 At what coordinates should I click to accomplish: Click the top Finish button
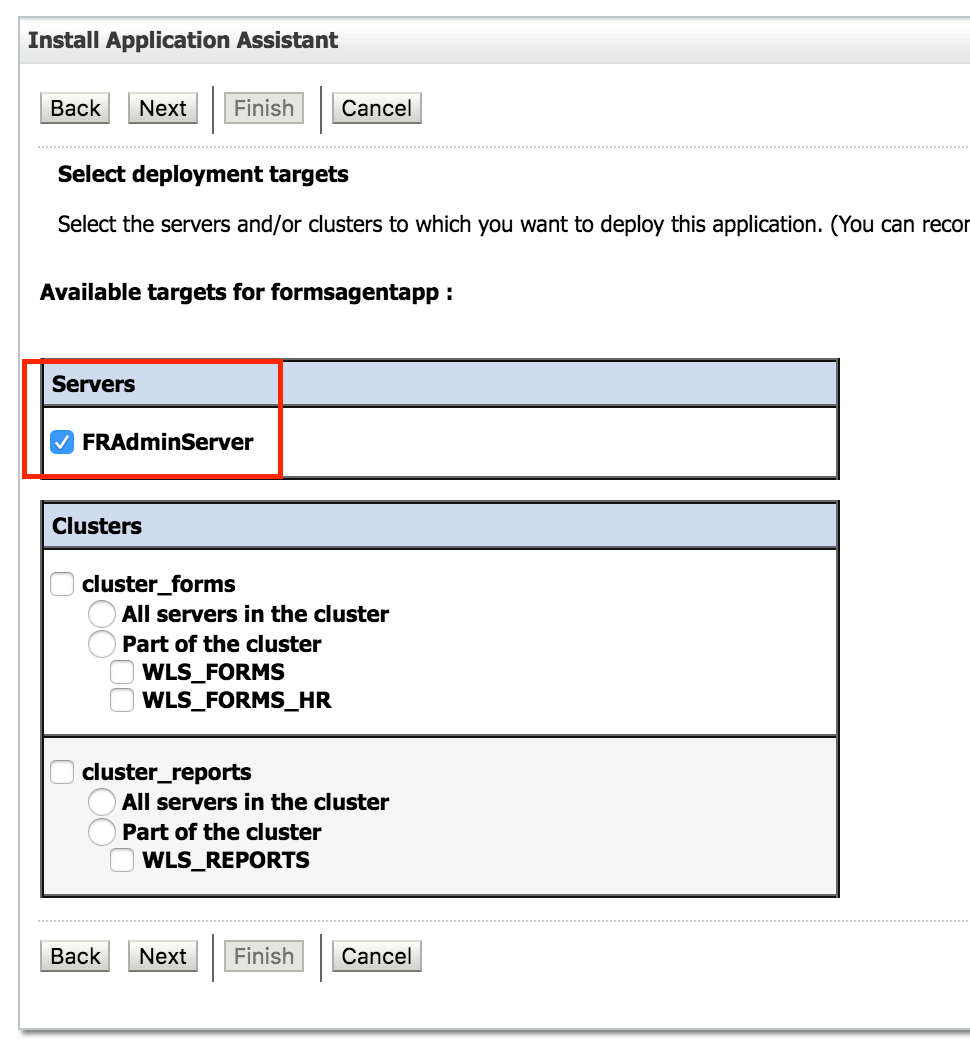(x=263, y=108)
